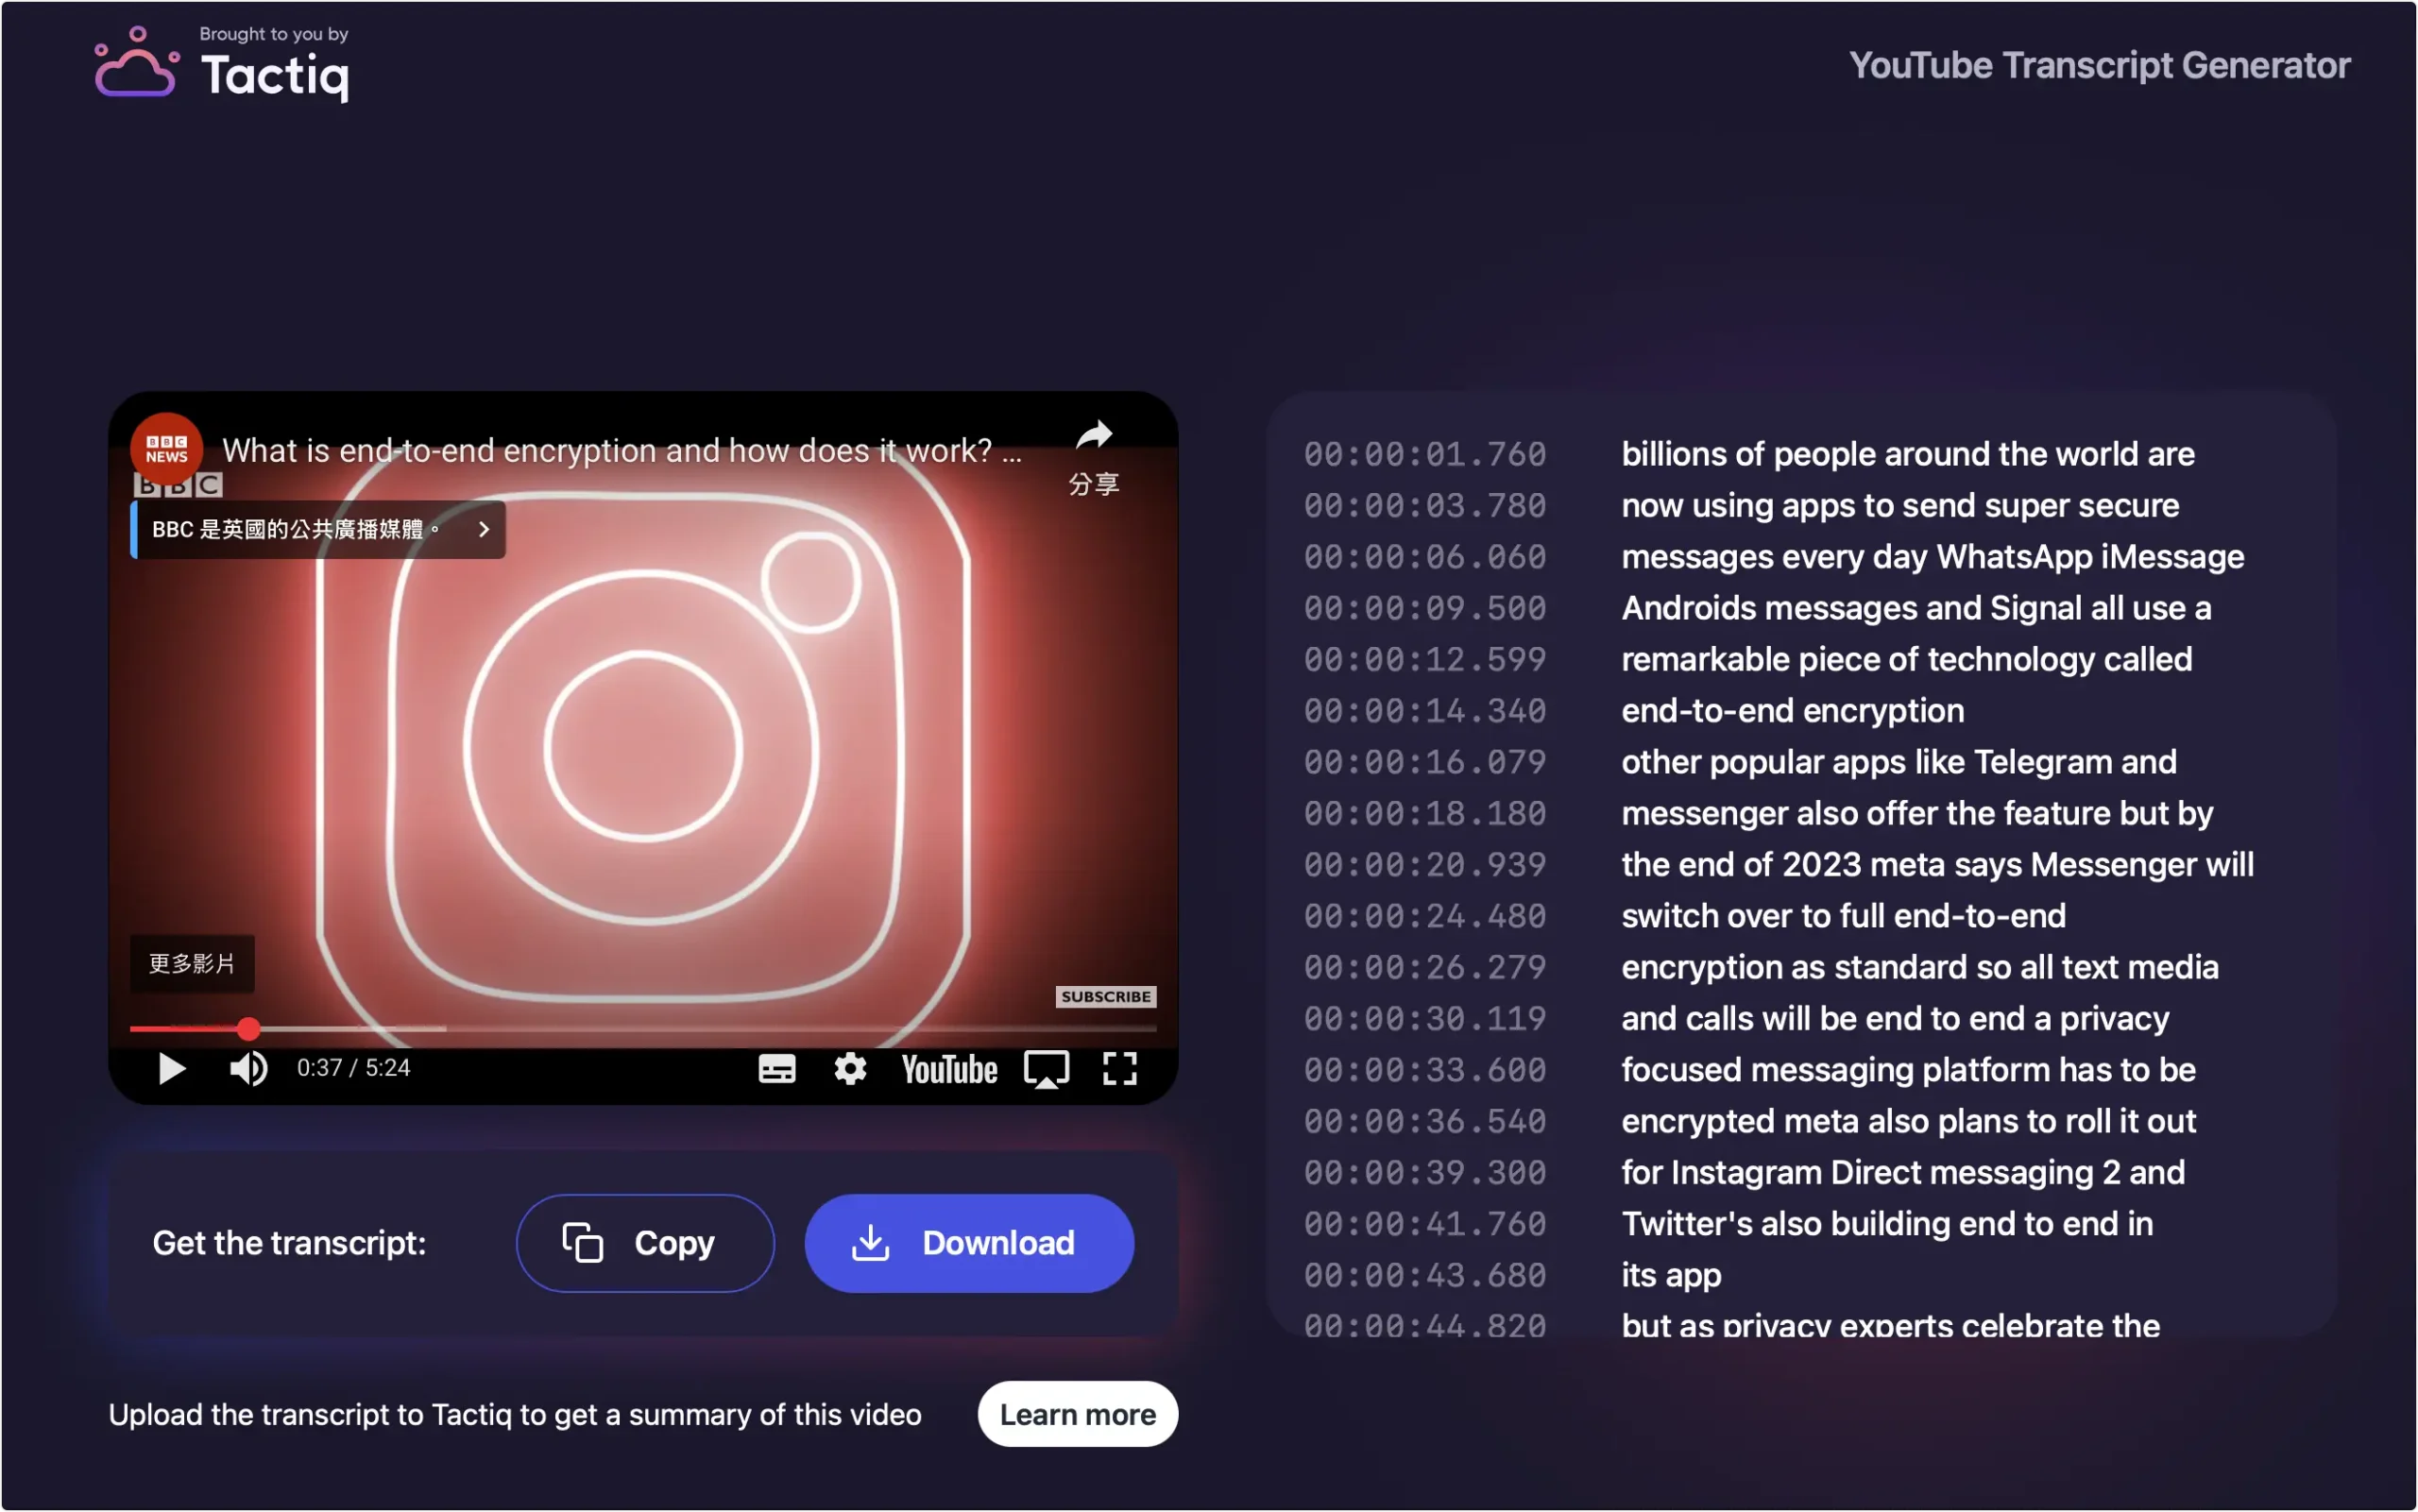Click Learn more button
Viewport: 2418px width, 1512px height.
point(1077,1414)
